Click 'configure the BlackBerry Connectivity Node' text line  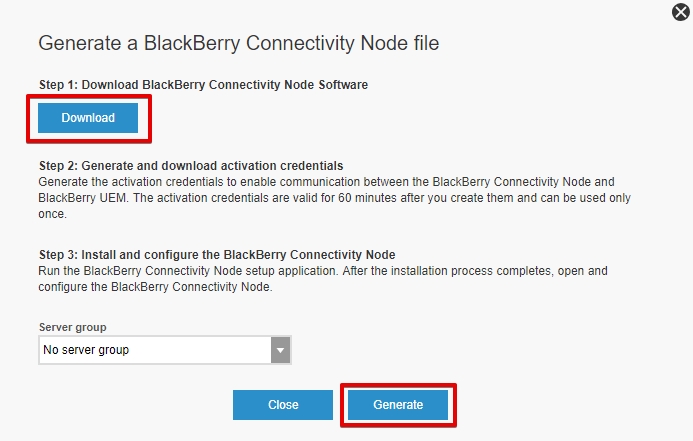(x=160, y=286)
